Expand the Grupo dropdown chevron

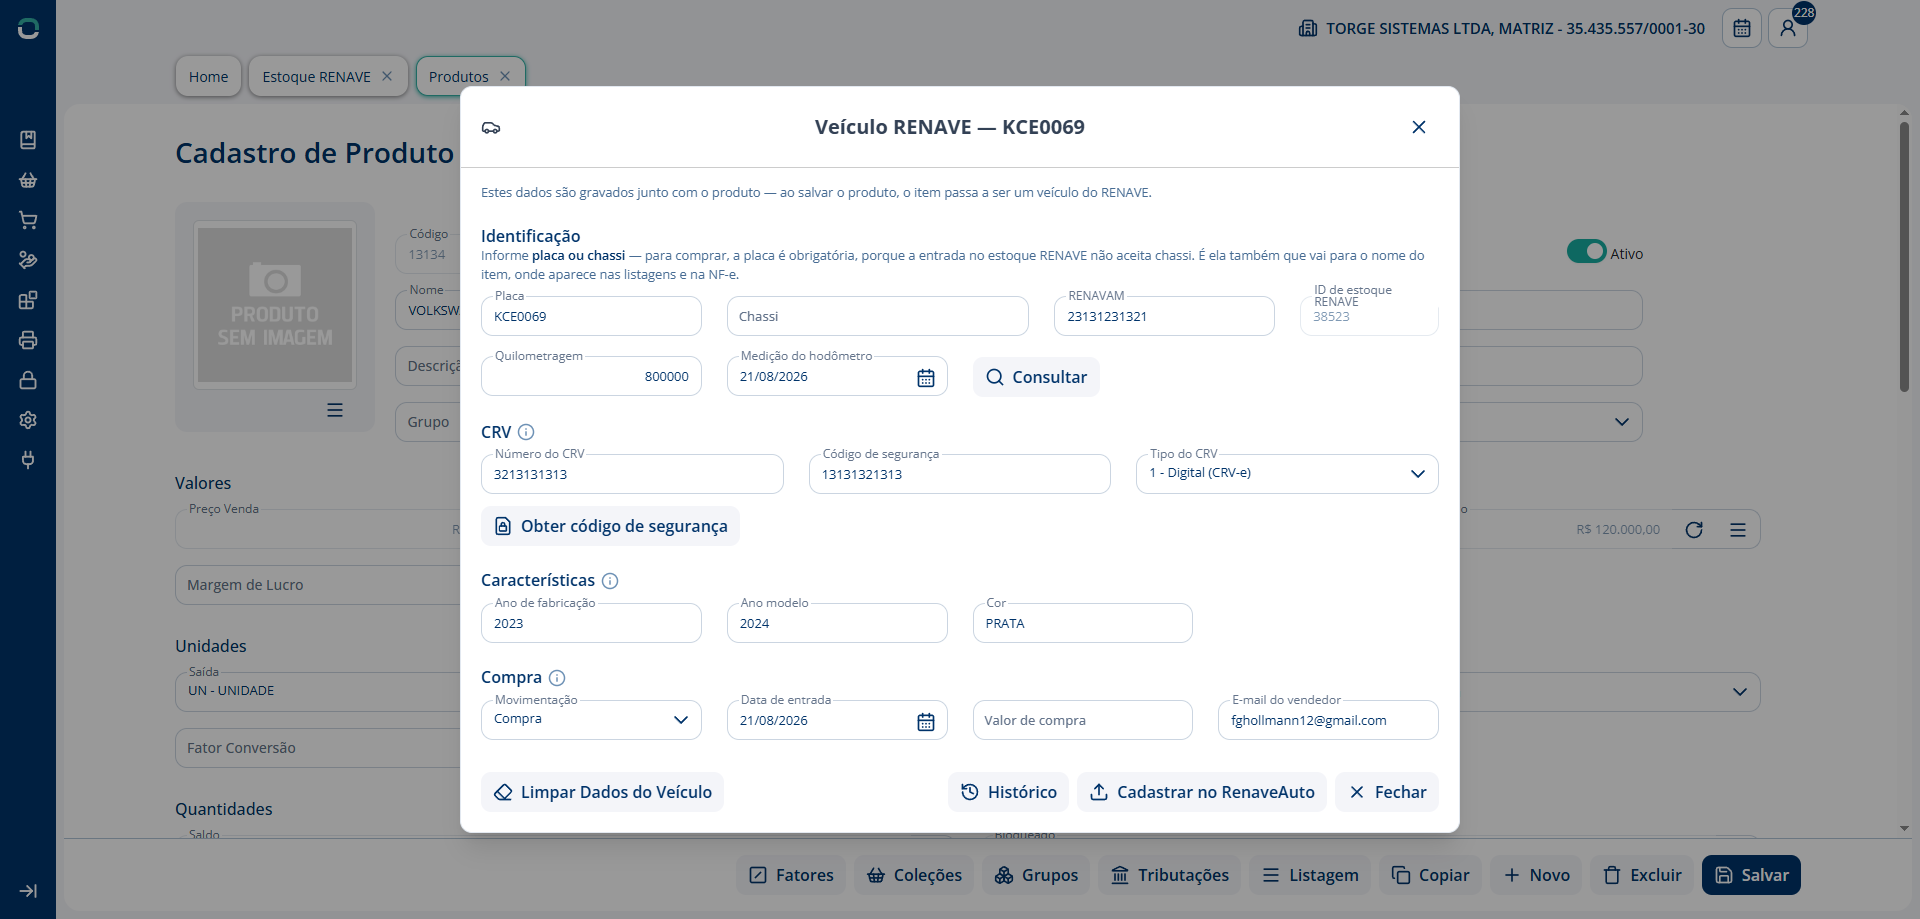(x=1622, y=422)
